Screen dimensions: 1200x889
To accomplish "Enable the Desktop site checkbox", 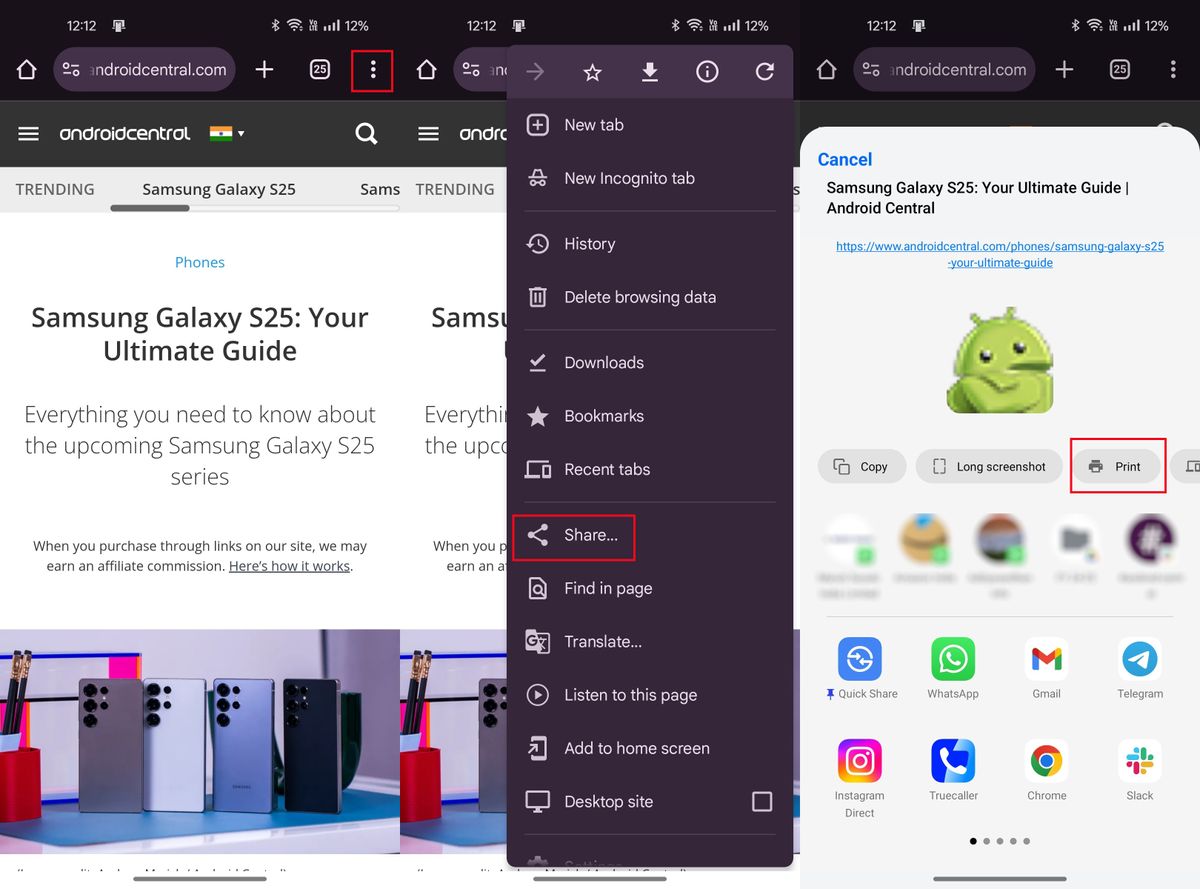I will coord(762,801).
